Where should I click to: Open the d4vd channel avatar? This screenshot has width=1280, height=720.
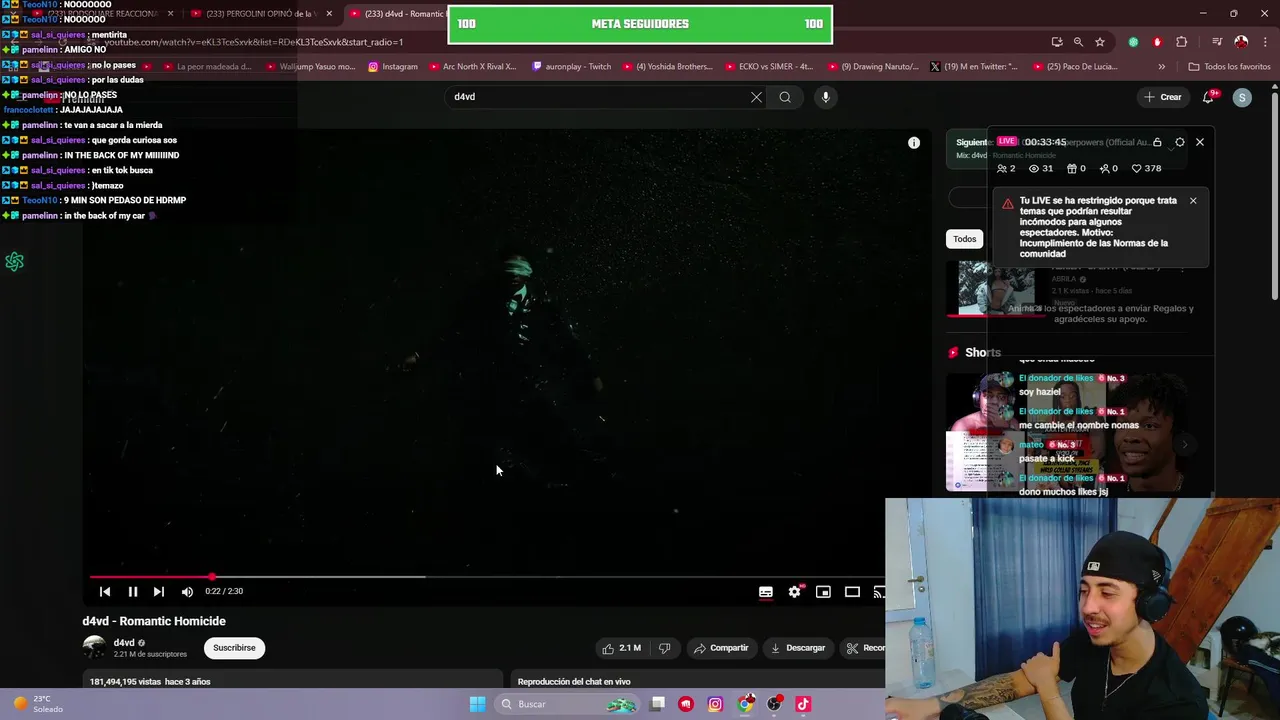click(94, 647)
